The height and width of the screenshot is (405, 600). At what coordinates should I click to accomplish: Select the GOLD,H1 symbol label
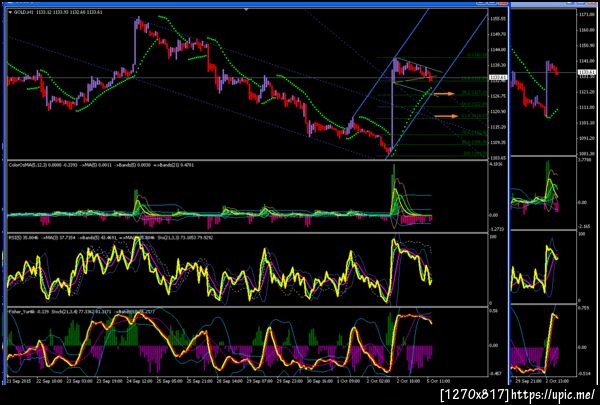point(24,12)
